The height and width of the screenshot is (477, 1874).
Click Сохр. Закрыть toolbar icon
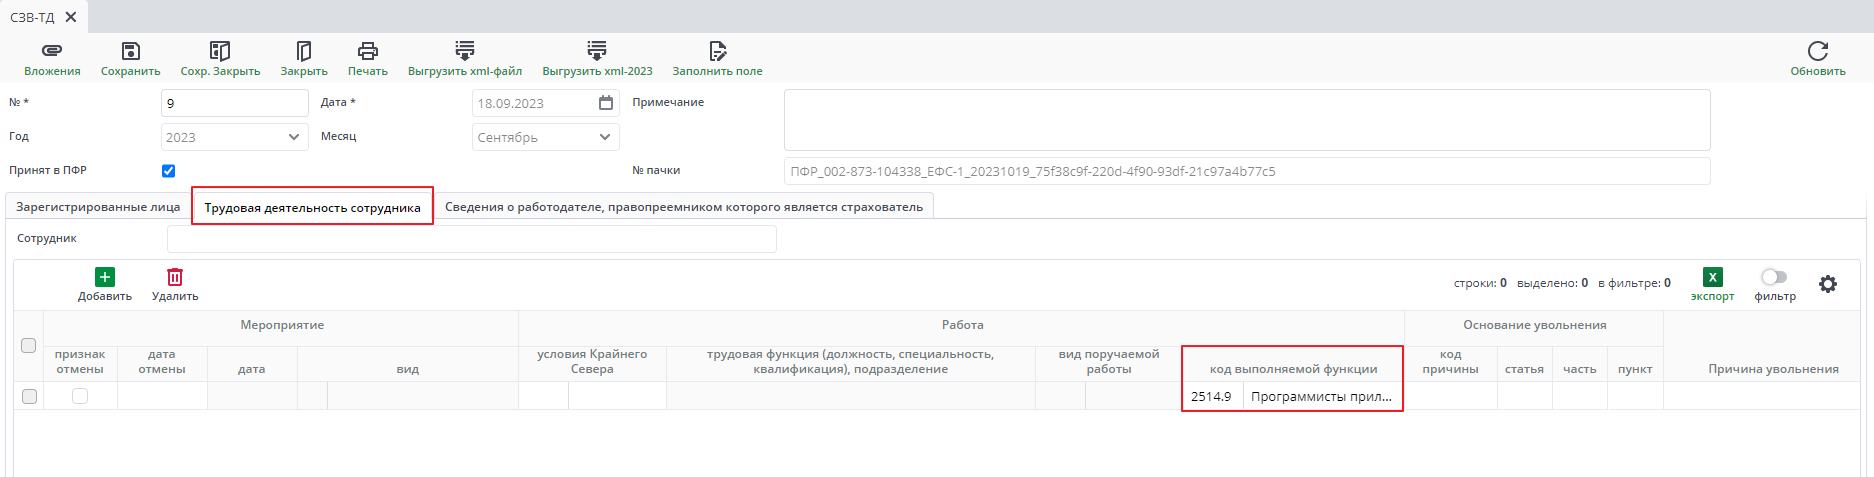tap(220, 51)
